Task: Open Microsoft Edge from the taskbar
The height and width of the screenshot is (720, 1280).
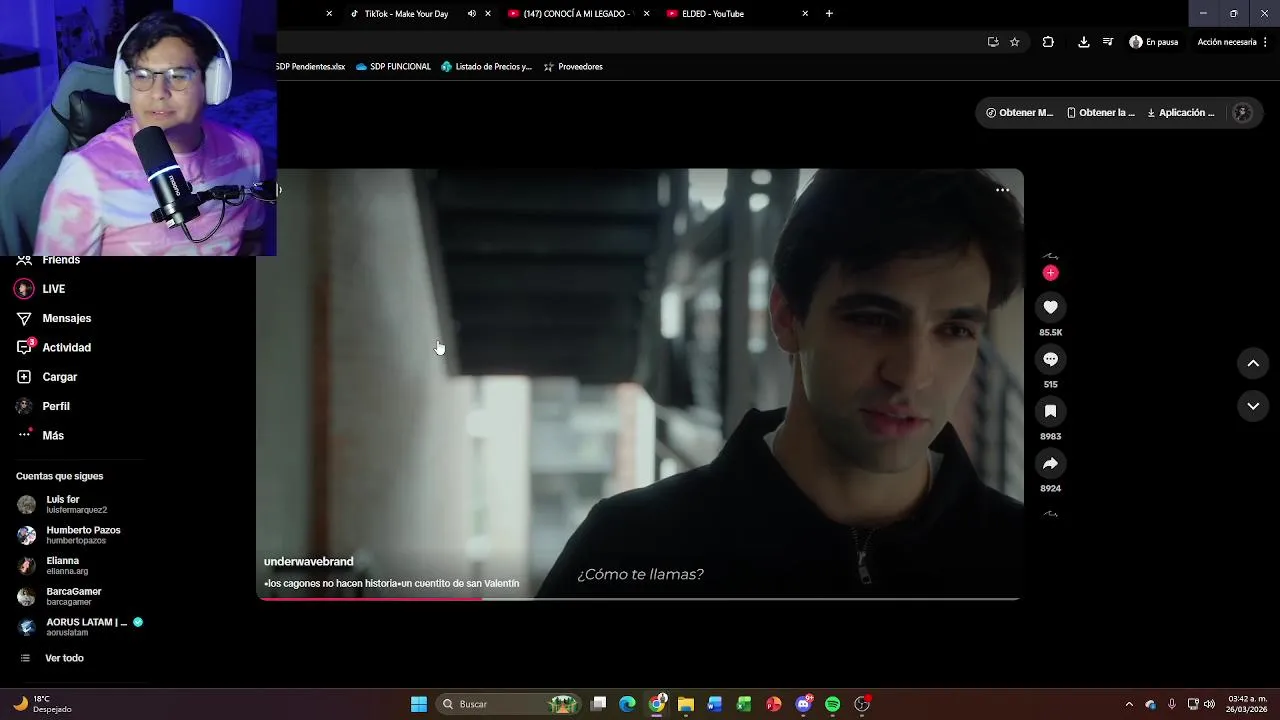Action: (x=627, y=704)
